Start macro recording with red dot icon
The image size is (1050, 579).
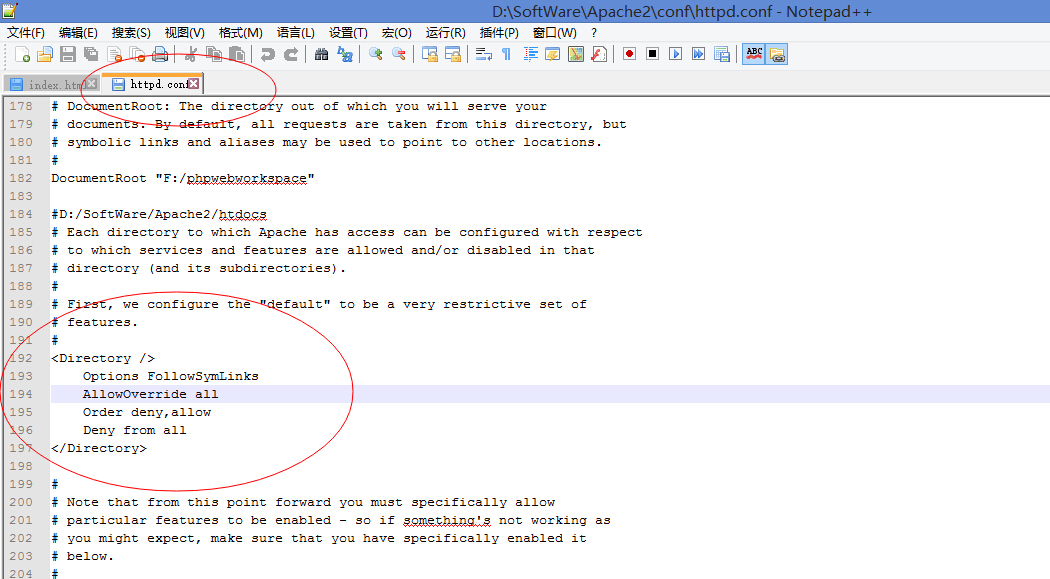tap(629, 54)
